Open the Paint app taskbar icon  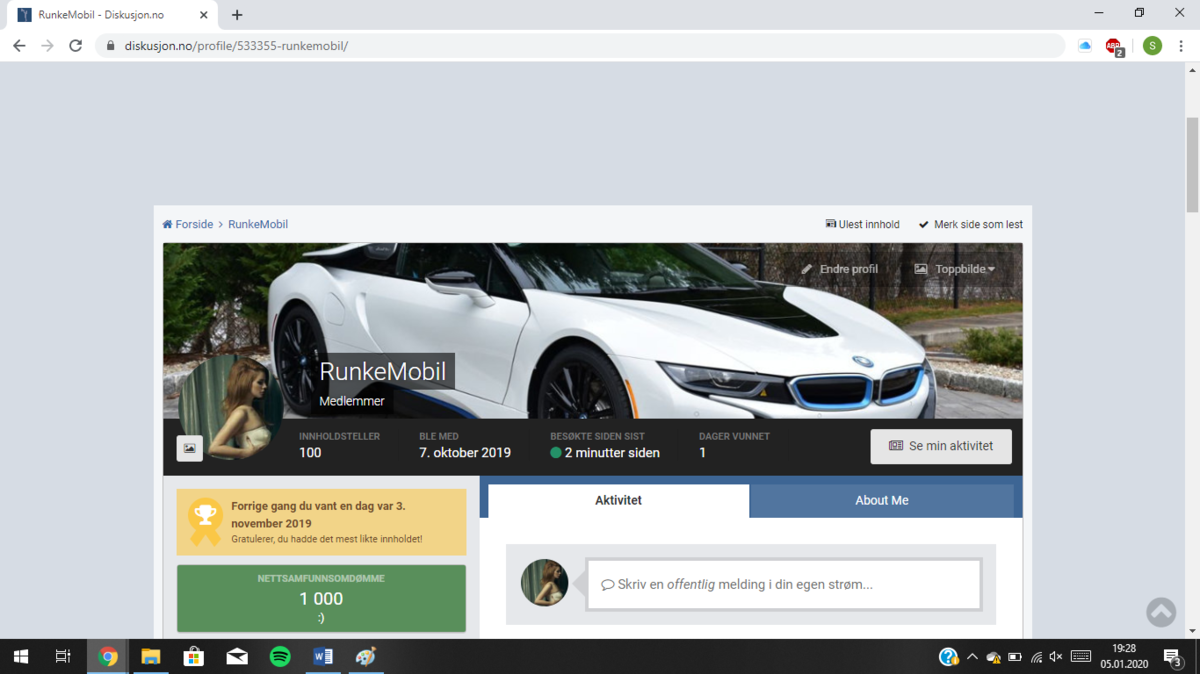[366, 657]
